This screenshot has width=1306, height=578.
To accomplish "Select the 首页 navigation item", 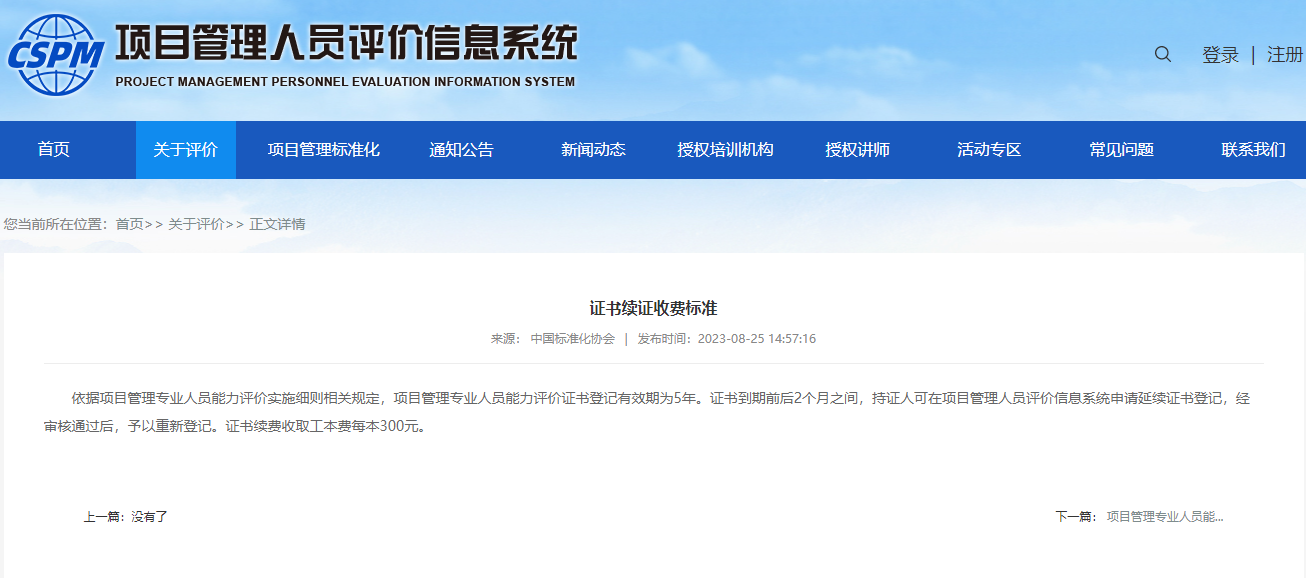I will [x=57, y=149].
